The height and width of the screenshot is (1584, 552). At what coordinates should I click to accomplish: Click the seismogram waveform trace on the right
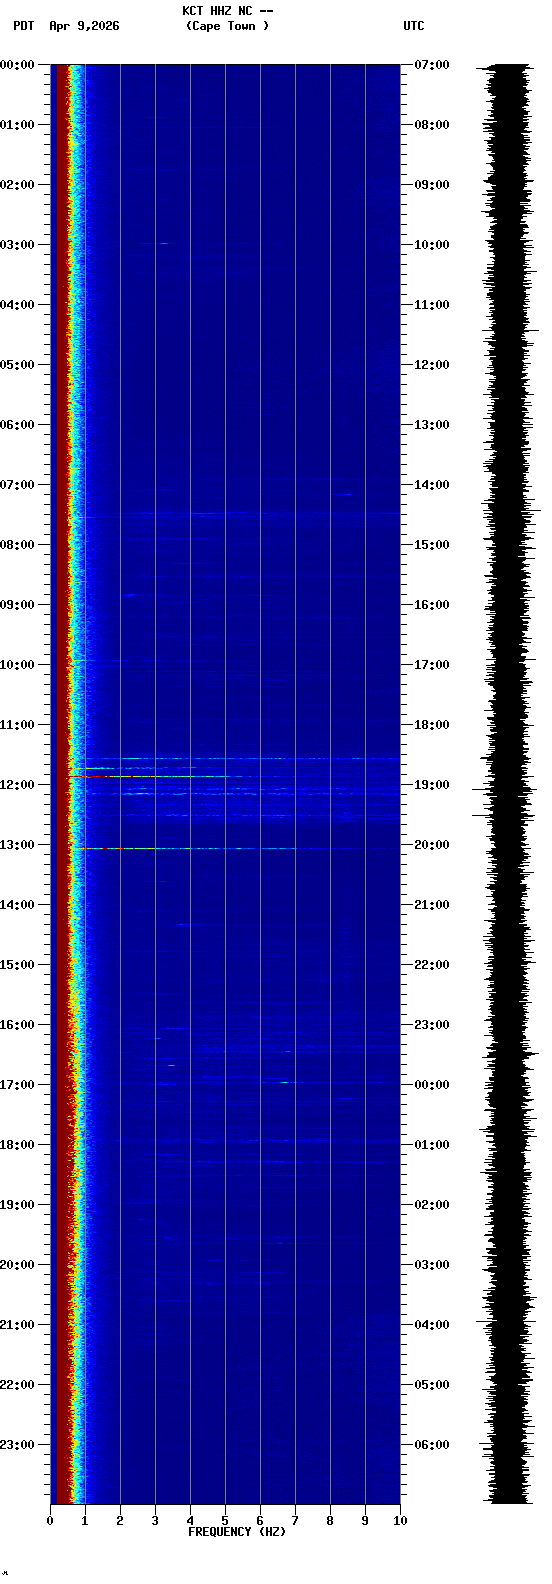(510, 784)
